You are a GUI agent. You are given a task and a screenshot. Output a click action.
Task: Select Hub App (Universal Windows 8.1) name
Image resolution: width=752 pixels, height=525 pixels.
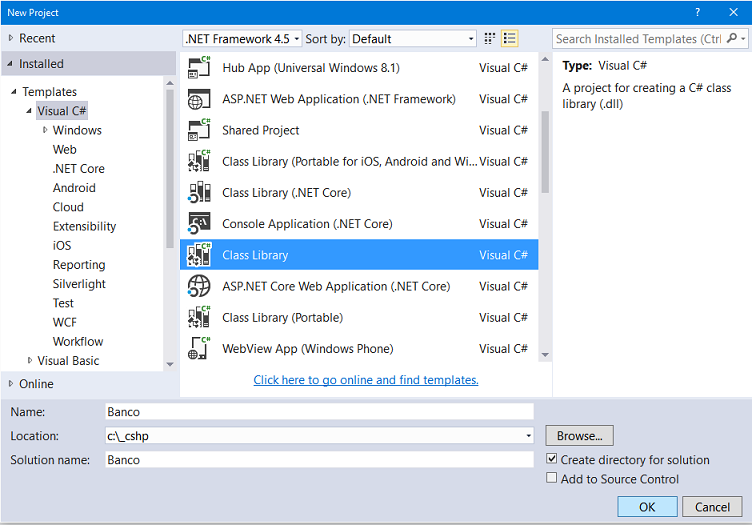click(x=311, y=68)
